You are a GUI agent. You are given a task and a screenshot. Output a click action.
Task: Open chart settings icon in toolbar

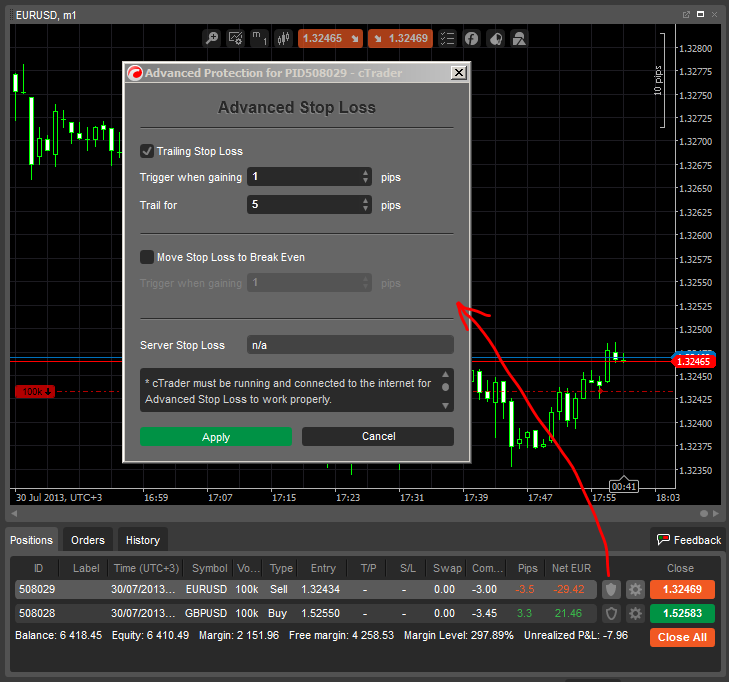pyautogui.click(x=236, y=38)
